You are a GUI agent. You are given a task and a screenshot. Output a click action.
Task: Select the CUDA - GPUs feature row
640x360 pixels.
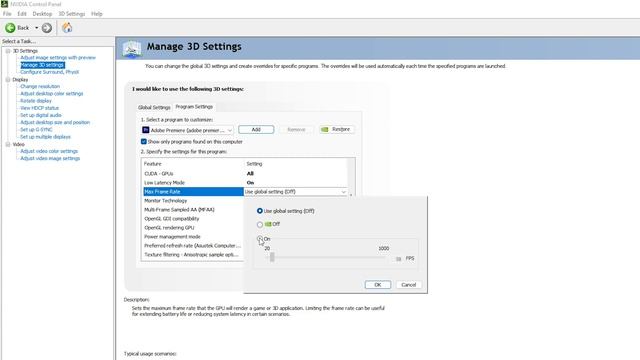click(x=244, y=173)
